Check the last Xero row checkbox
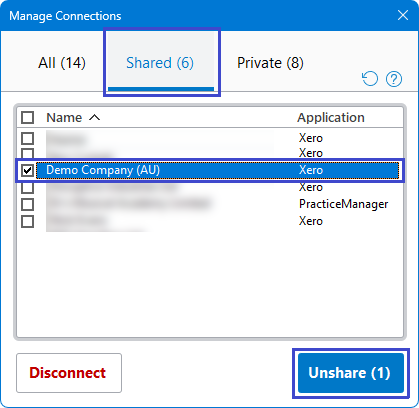The width and height of the screenshot is (419, 408). point(27,221)
